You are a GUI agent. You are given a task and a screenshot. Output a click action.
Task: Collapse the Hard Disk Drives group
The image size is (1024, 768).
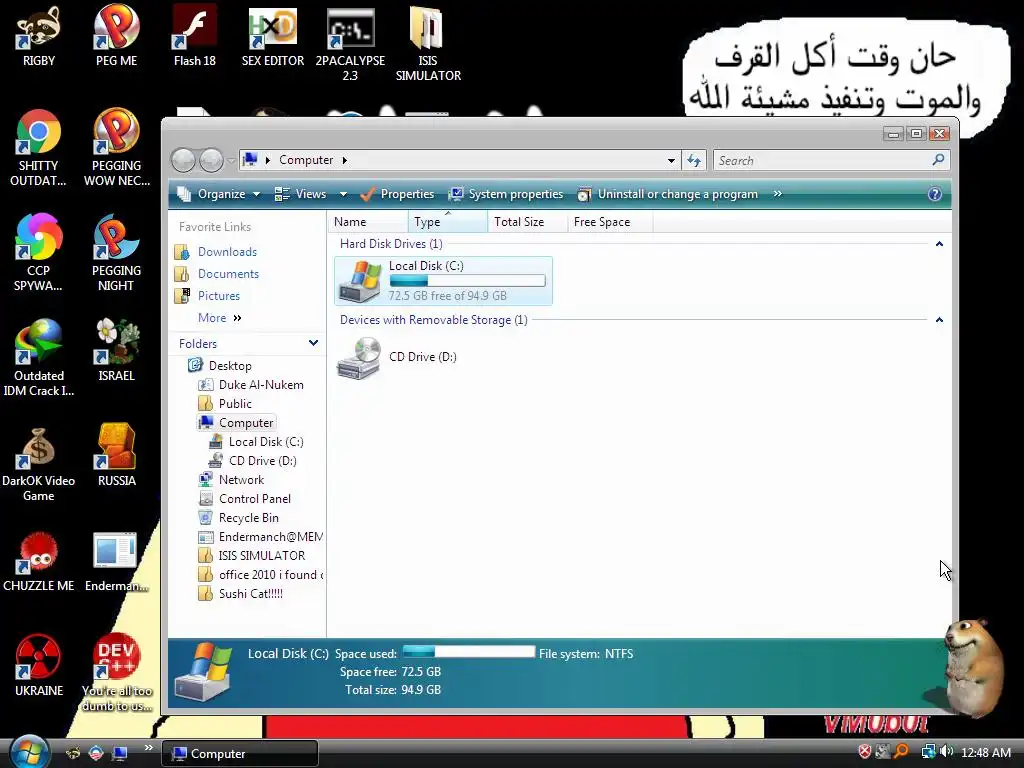pos(939,244)
